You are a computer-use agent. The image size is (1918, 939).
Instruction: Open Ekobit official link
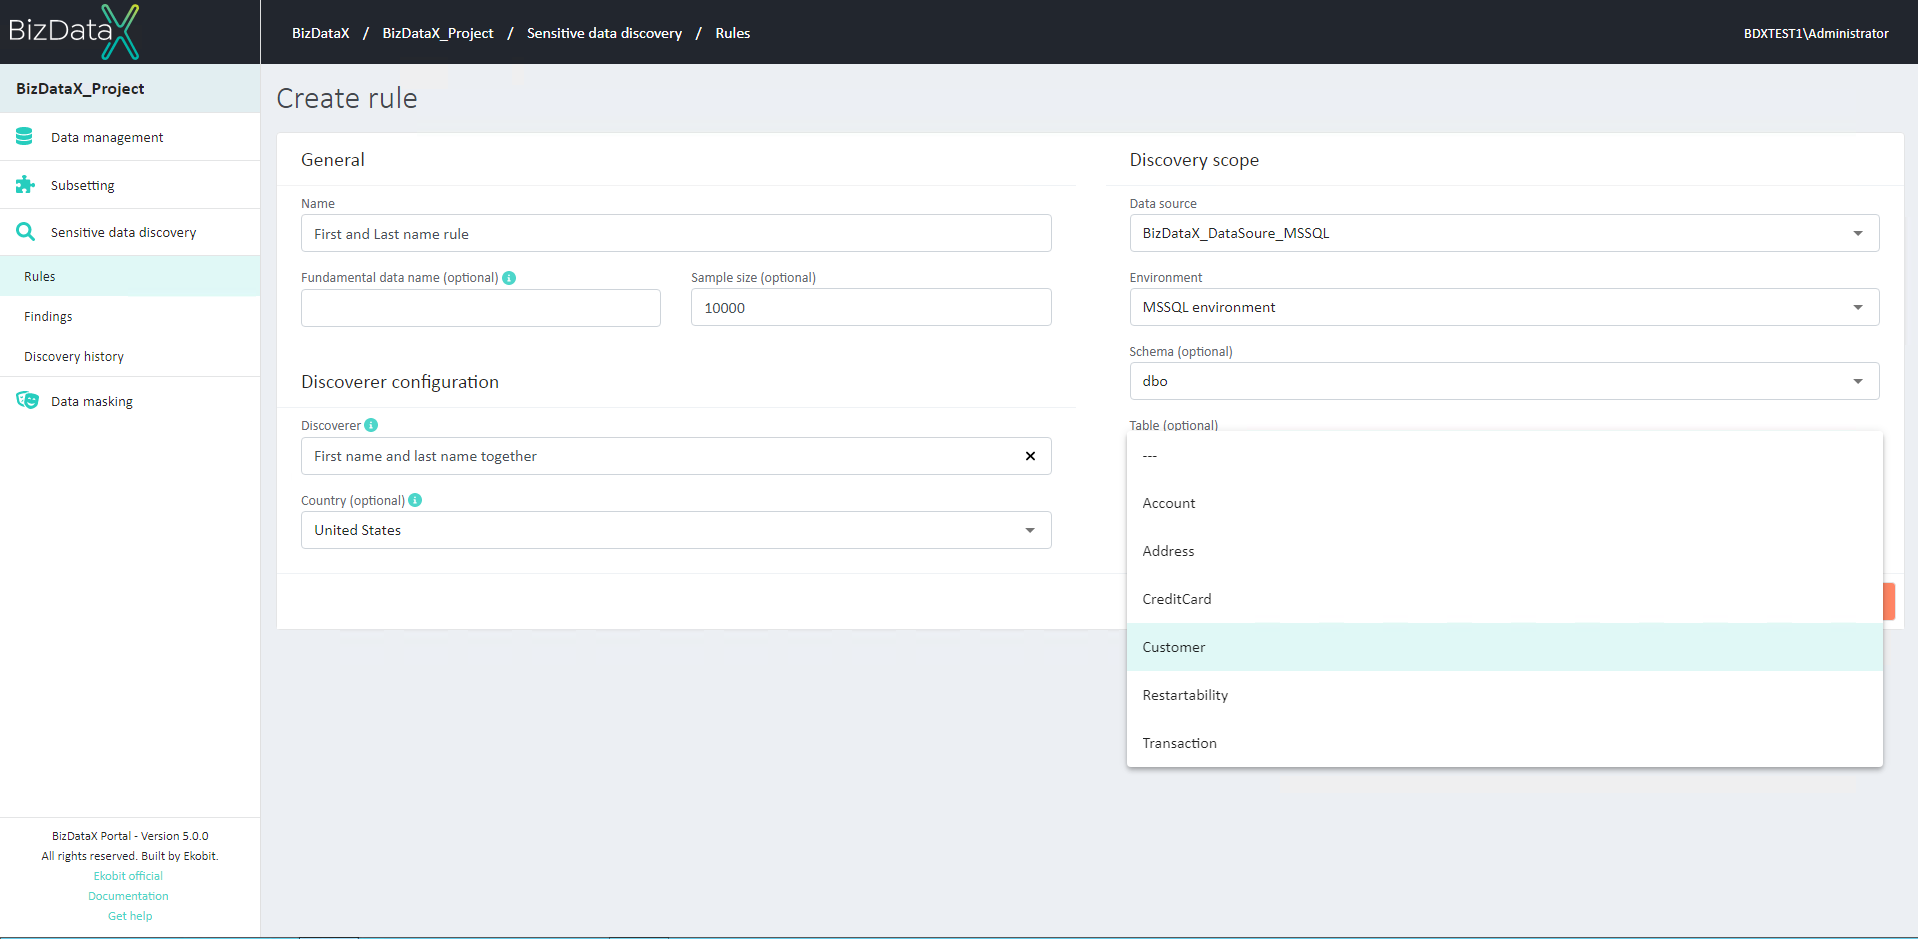point(128,876)
